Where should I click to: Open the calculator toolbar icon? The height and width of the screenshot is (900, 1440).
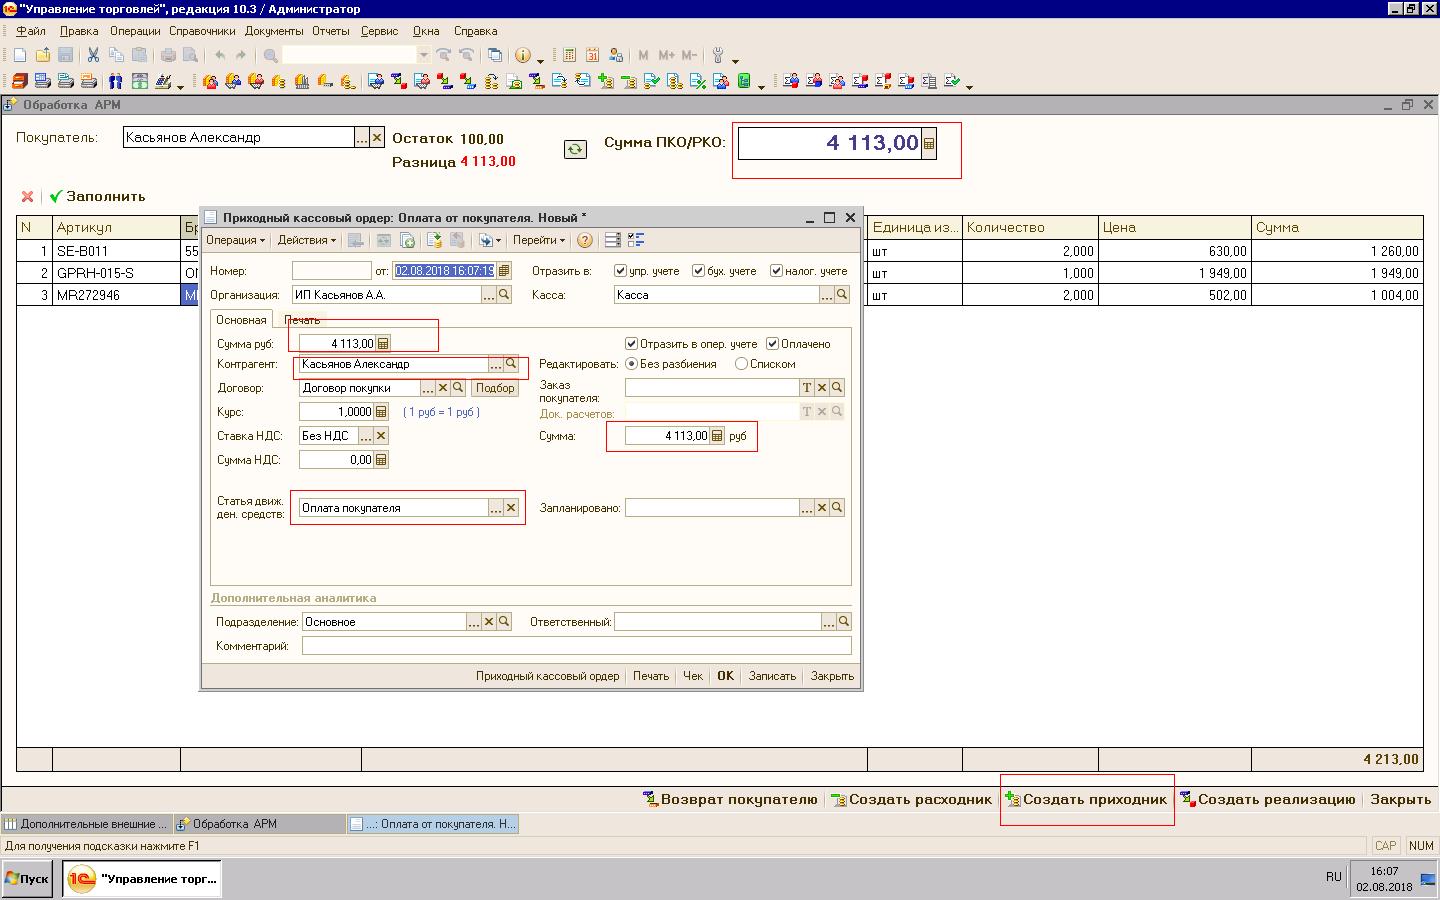[569, 56]
